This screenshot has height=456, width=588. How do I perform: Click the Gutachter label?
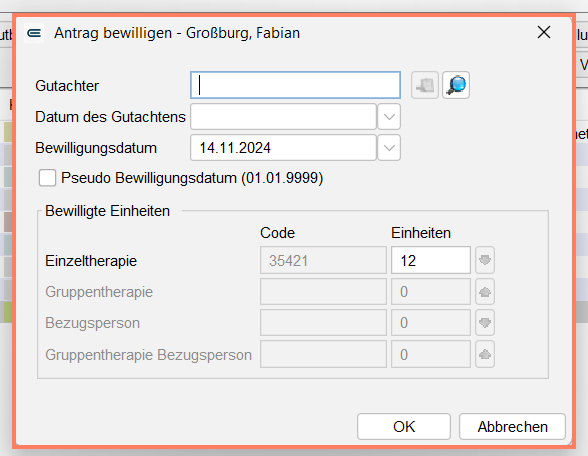tap(67, 86)
